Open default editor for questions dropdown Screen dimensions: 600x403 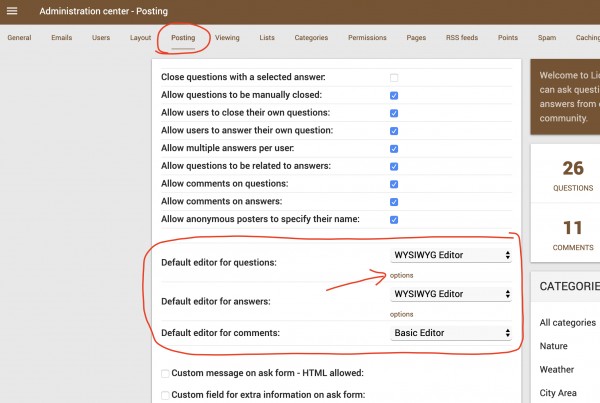tap(451, 256)
